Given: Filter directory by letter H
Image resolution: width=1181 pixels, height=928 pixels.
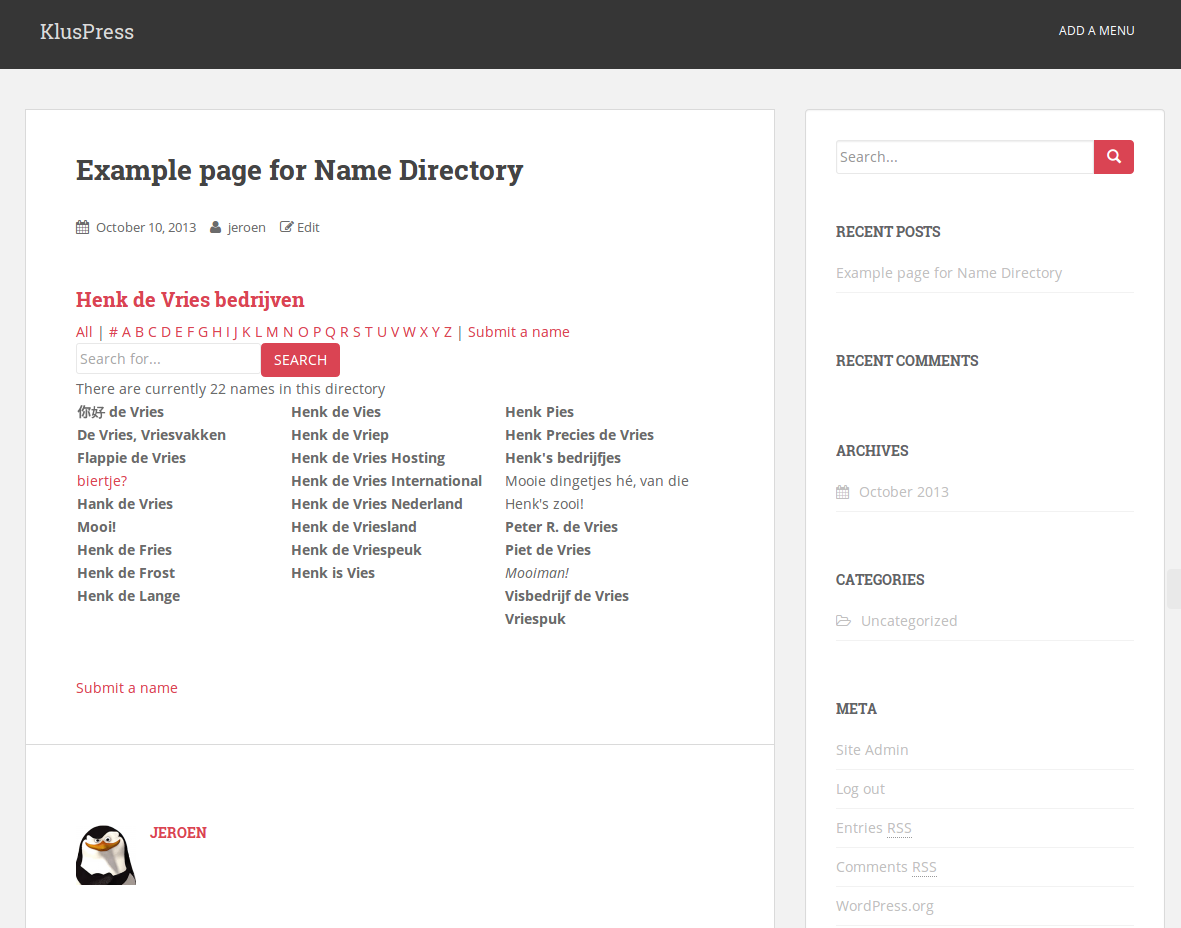Looking at the screenshot, I should (217, 332).
